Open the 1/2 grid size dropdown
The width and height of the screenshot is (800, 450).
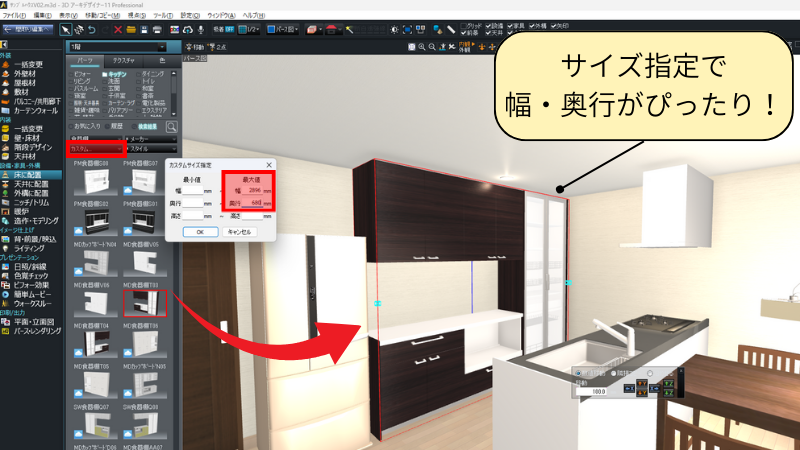tap(249, 30)
